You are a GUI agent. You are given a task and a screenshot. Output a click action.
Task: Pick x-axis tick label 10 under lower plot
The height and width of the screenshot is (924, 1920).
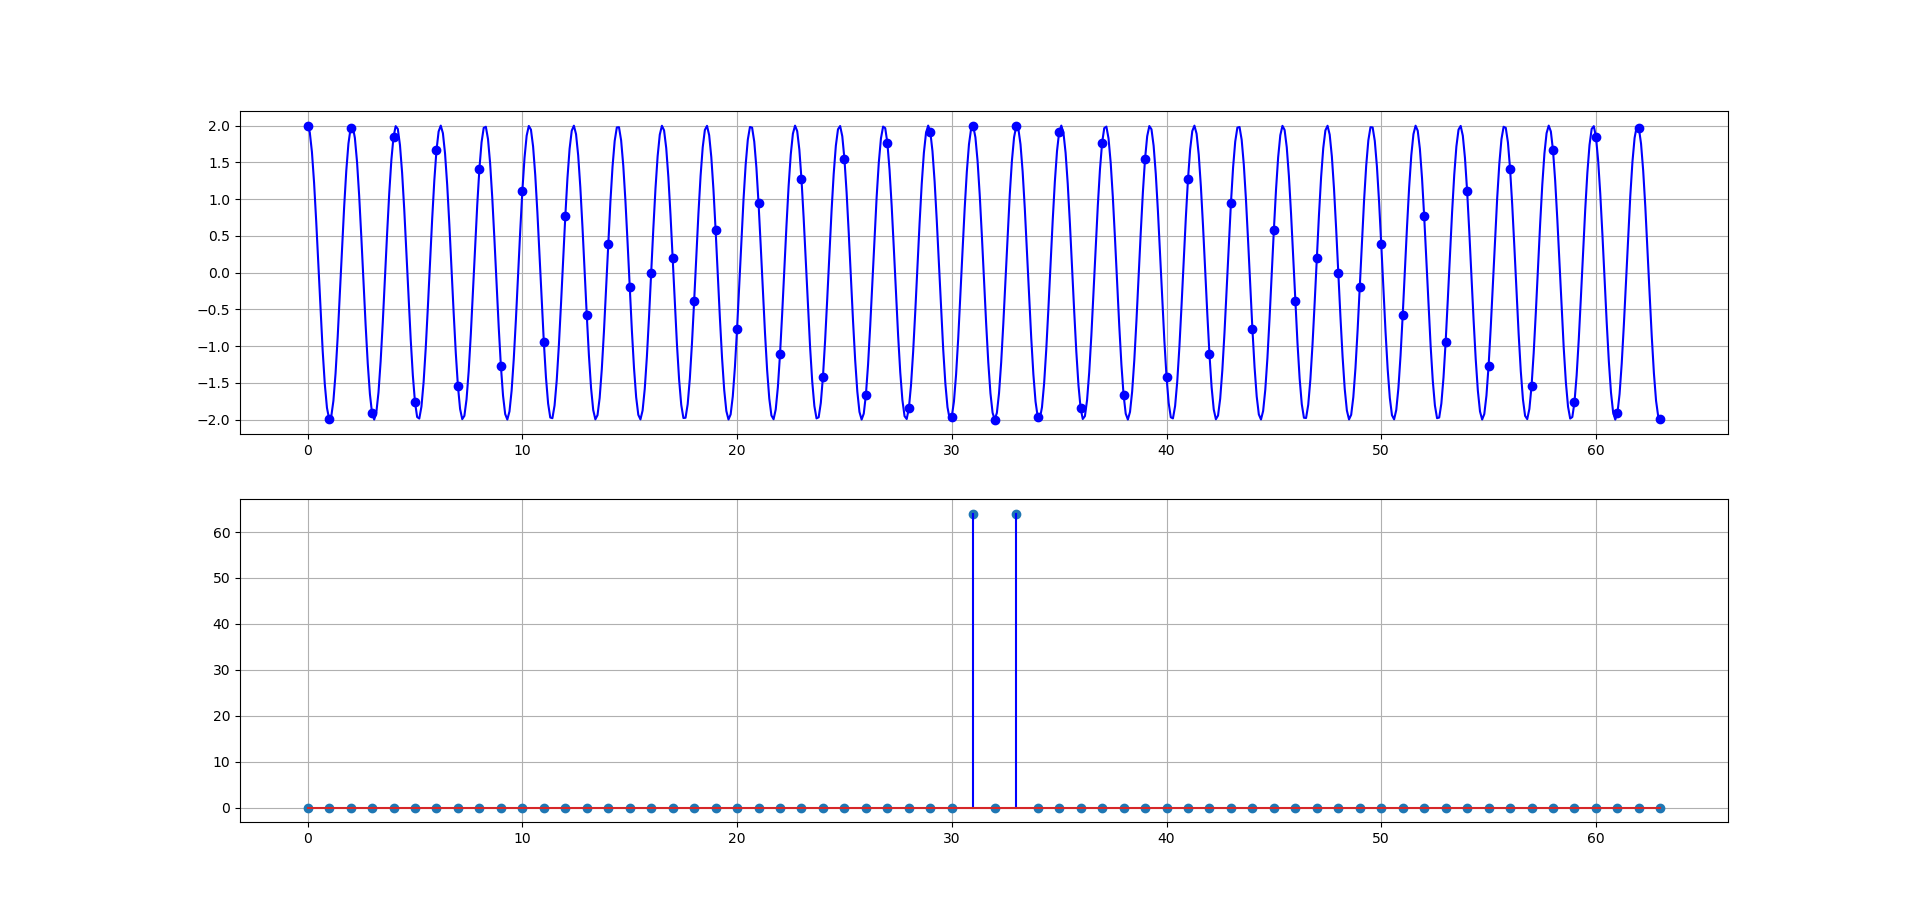coord(522,838)
